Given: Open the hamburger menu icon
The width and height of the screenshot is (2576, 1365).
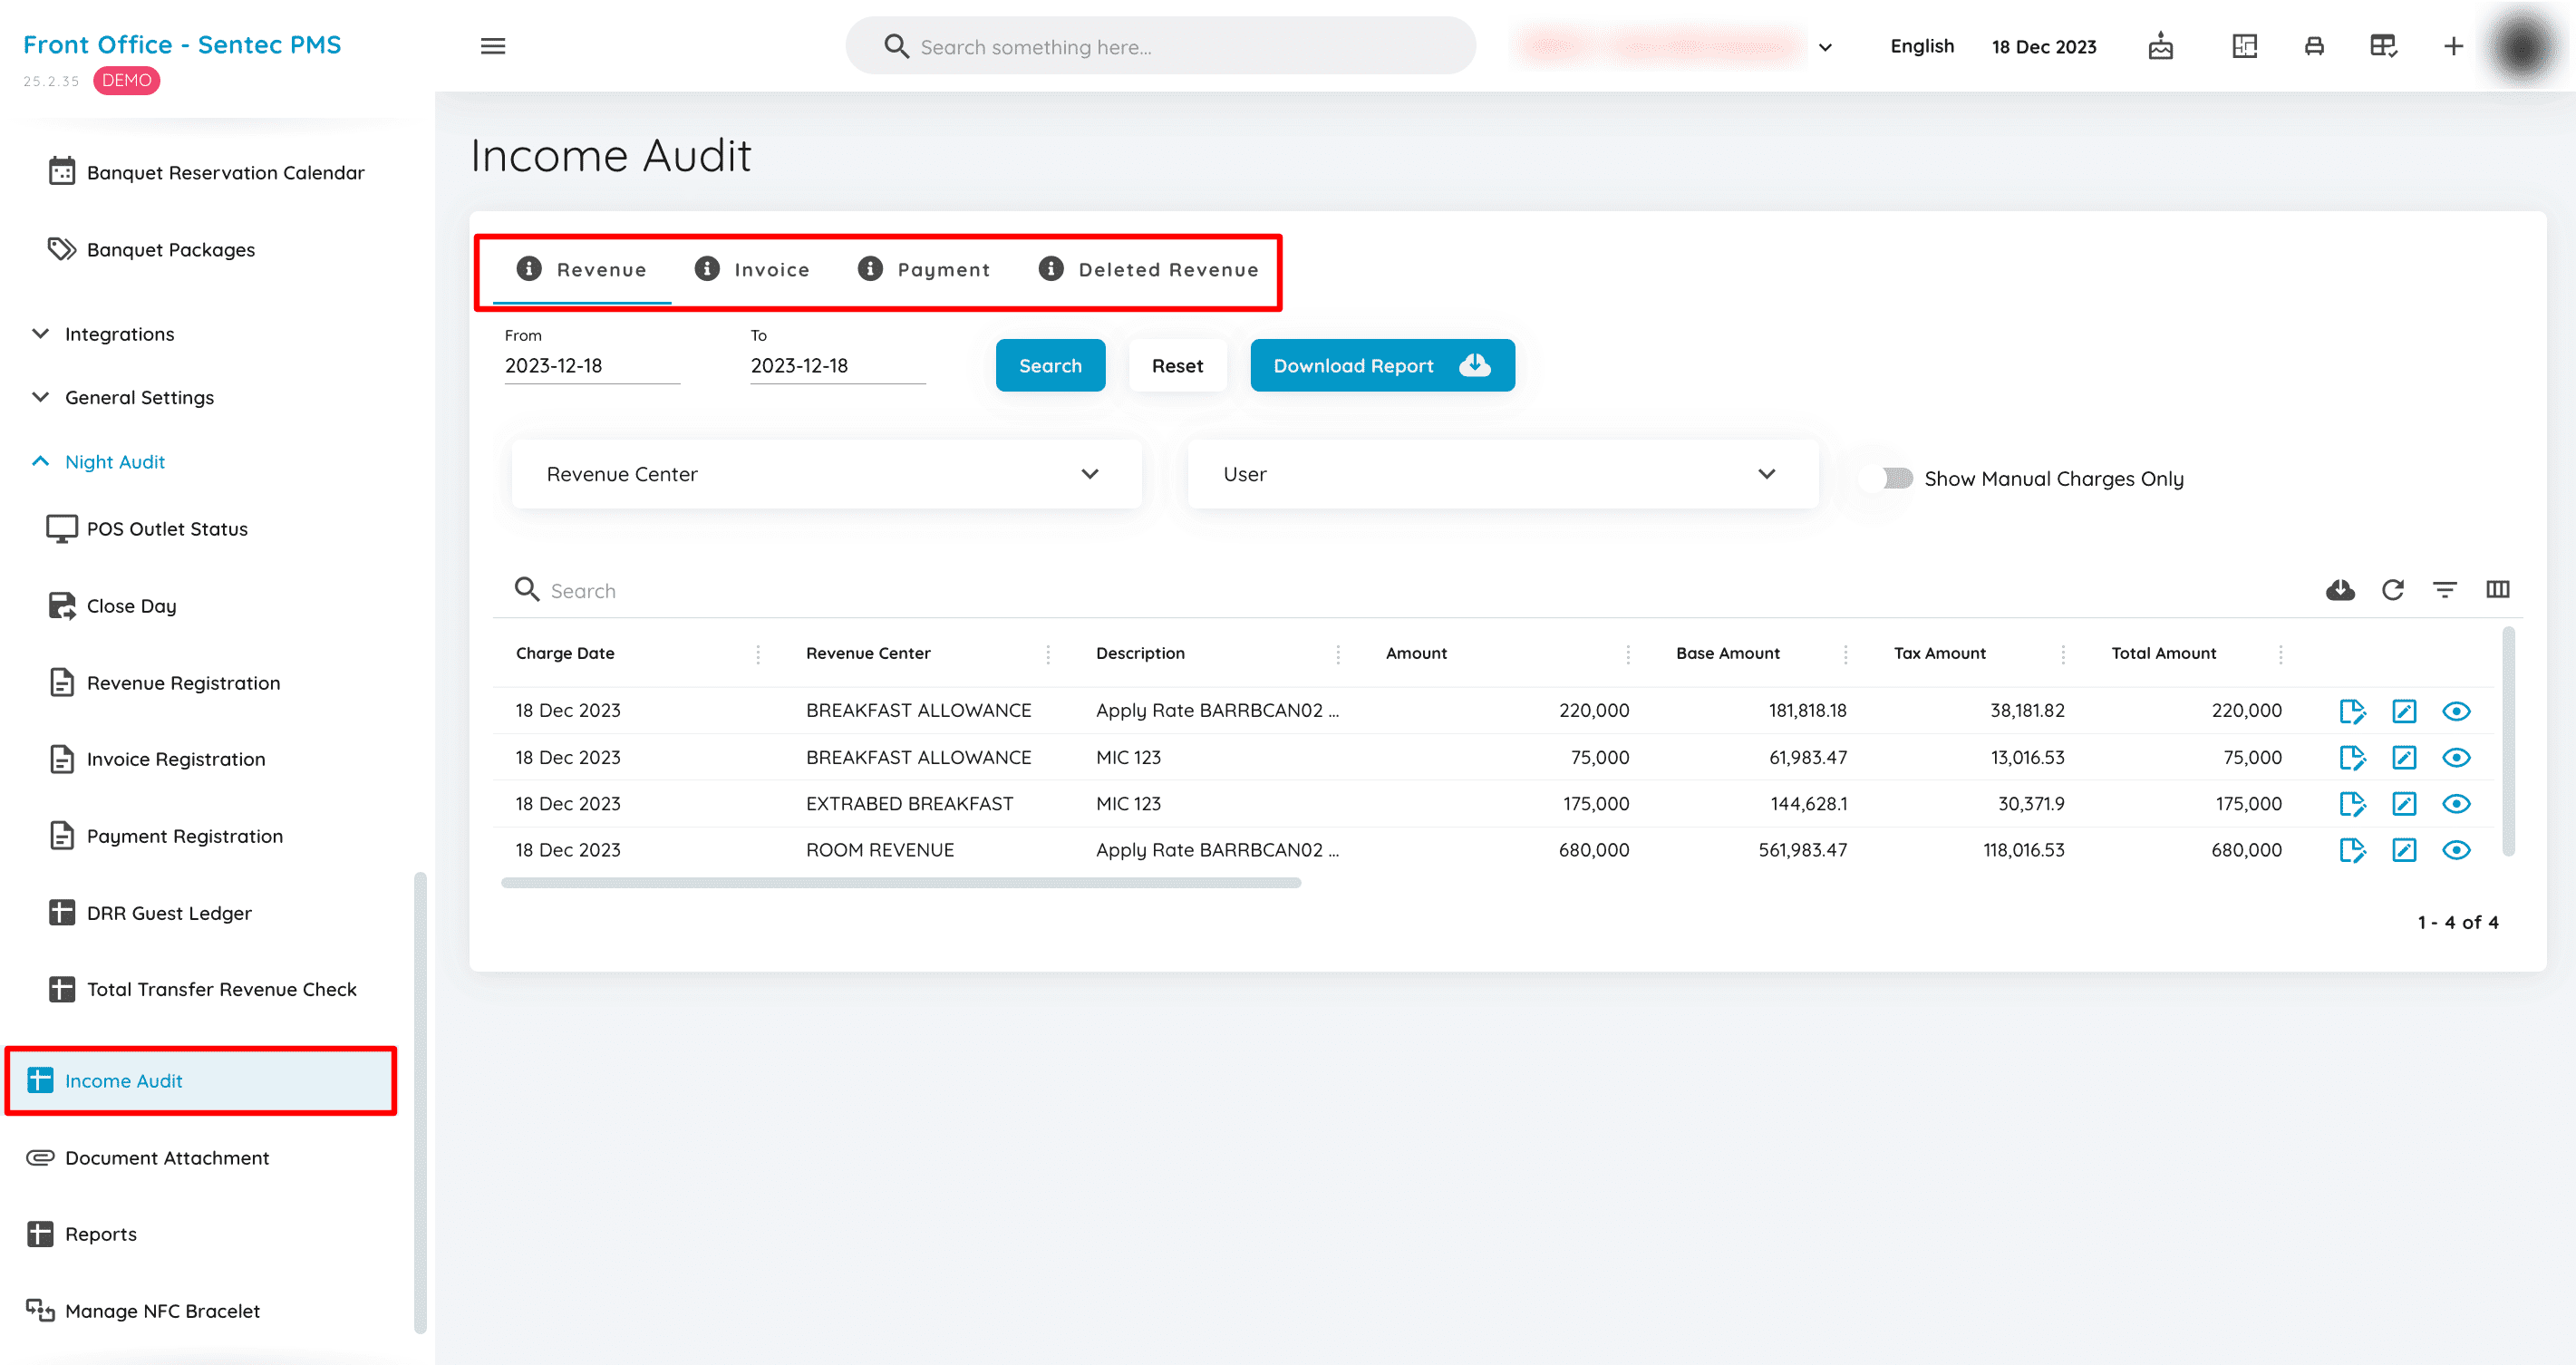Looking at the screenshot, I should click(x=493, y=46).
